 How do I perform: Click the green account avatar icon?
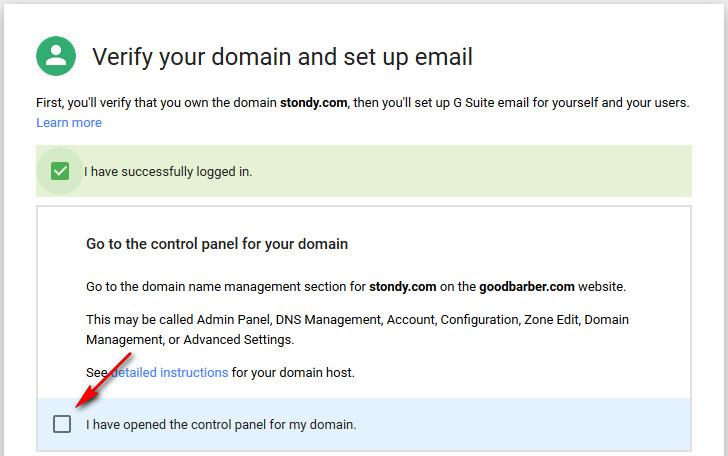57,56
